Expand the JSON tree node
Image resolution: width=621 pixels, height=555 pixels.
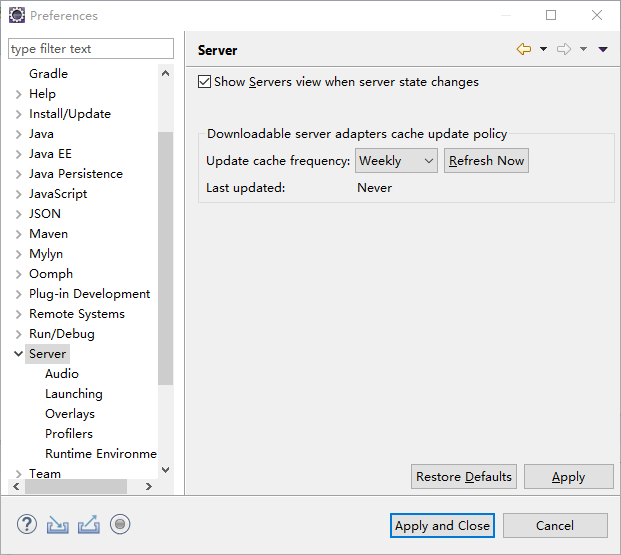pyautogui.click(x=18, y=214)
